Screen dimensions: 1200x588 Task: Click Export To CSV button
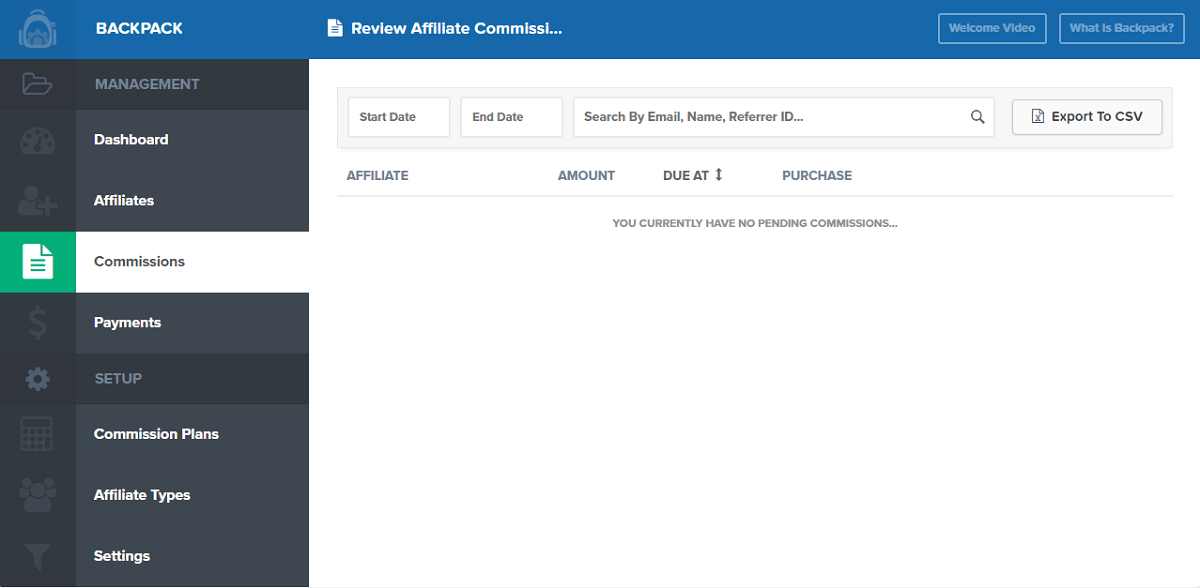pyautogui.click(x=1087, y=117)
